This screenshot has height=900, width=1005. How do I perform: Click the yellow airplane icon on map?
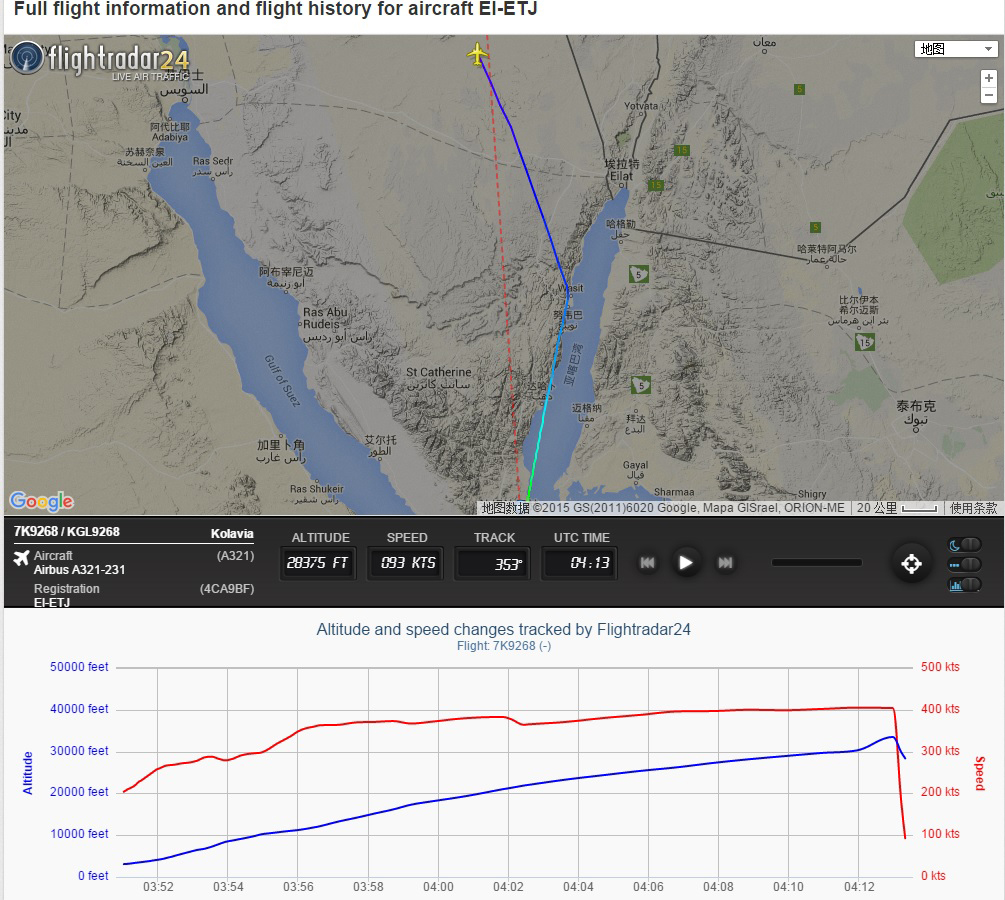[477, 53]
